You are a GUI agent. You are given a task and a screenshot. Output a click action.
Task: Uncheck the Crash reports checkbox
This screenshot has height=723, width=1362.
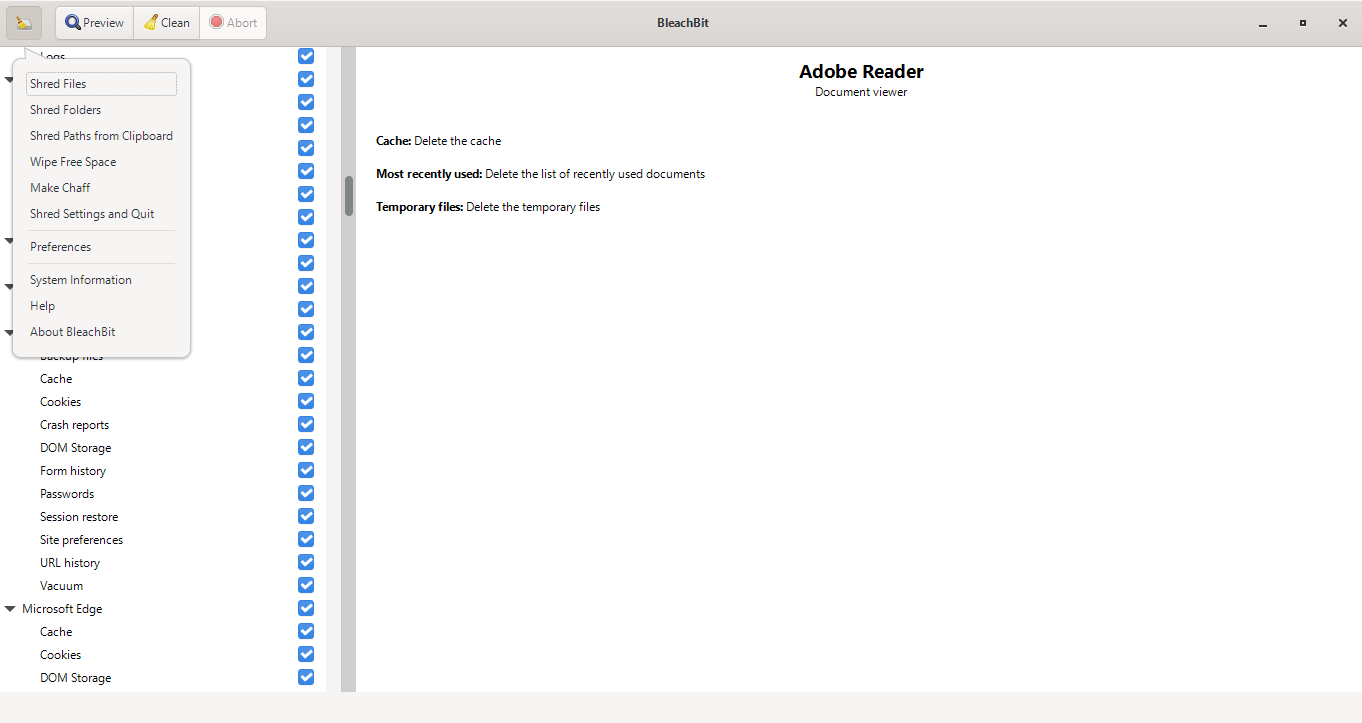tap(306, 424)
